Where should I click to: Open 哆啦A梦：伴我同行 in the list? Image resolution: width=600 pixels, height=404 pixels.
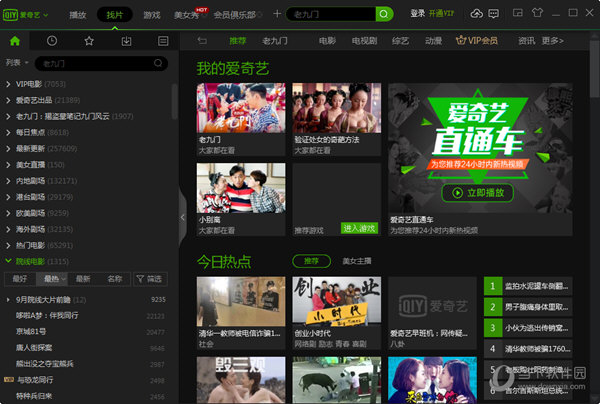click(x=47, y=316)
